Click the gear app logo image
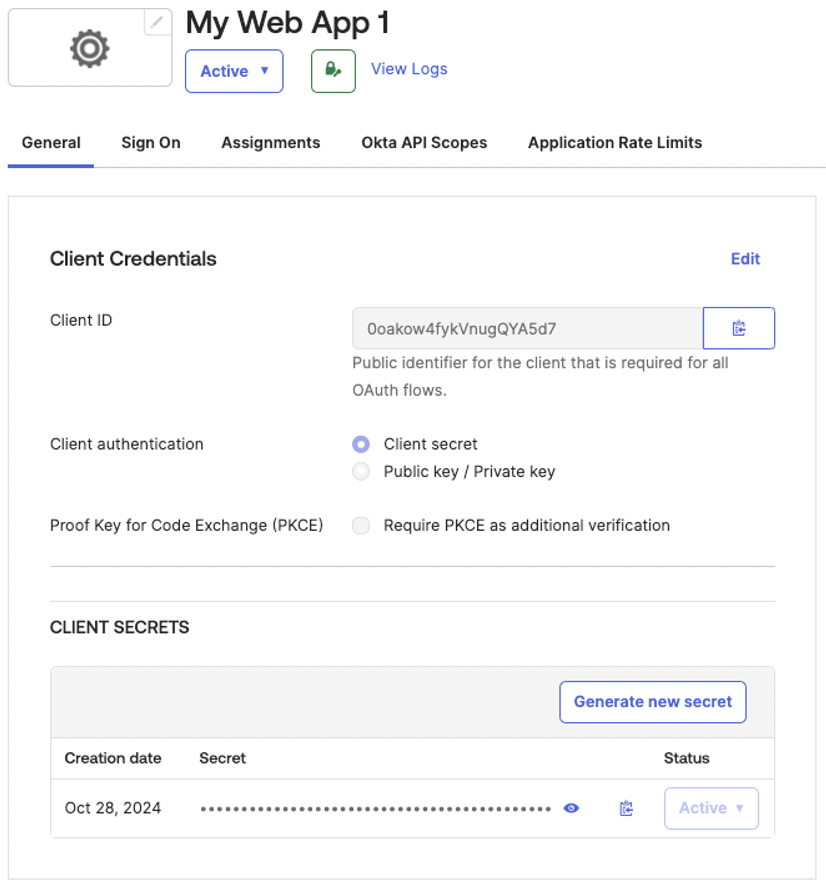The height and width of the screenshot is (882, 826). tap(89, 48)
